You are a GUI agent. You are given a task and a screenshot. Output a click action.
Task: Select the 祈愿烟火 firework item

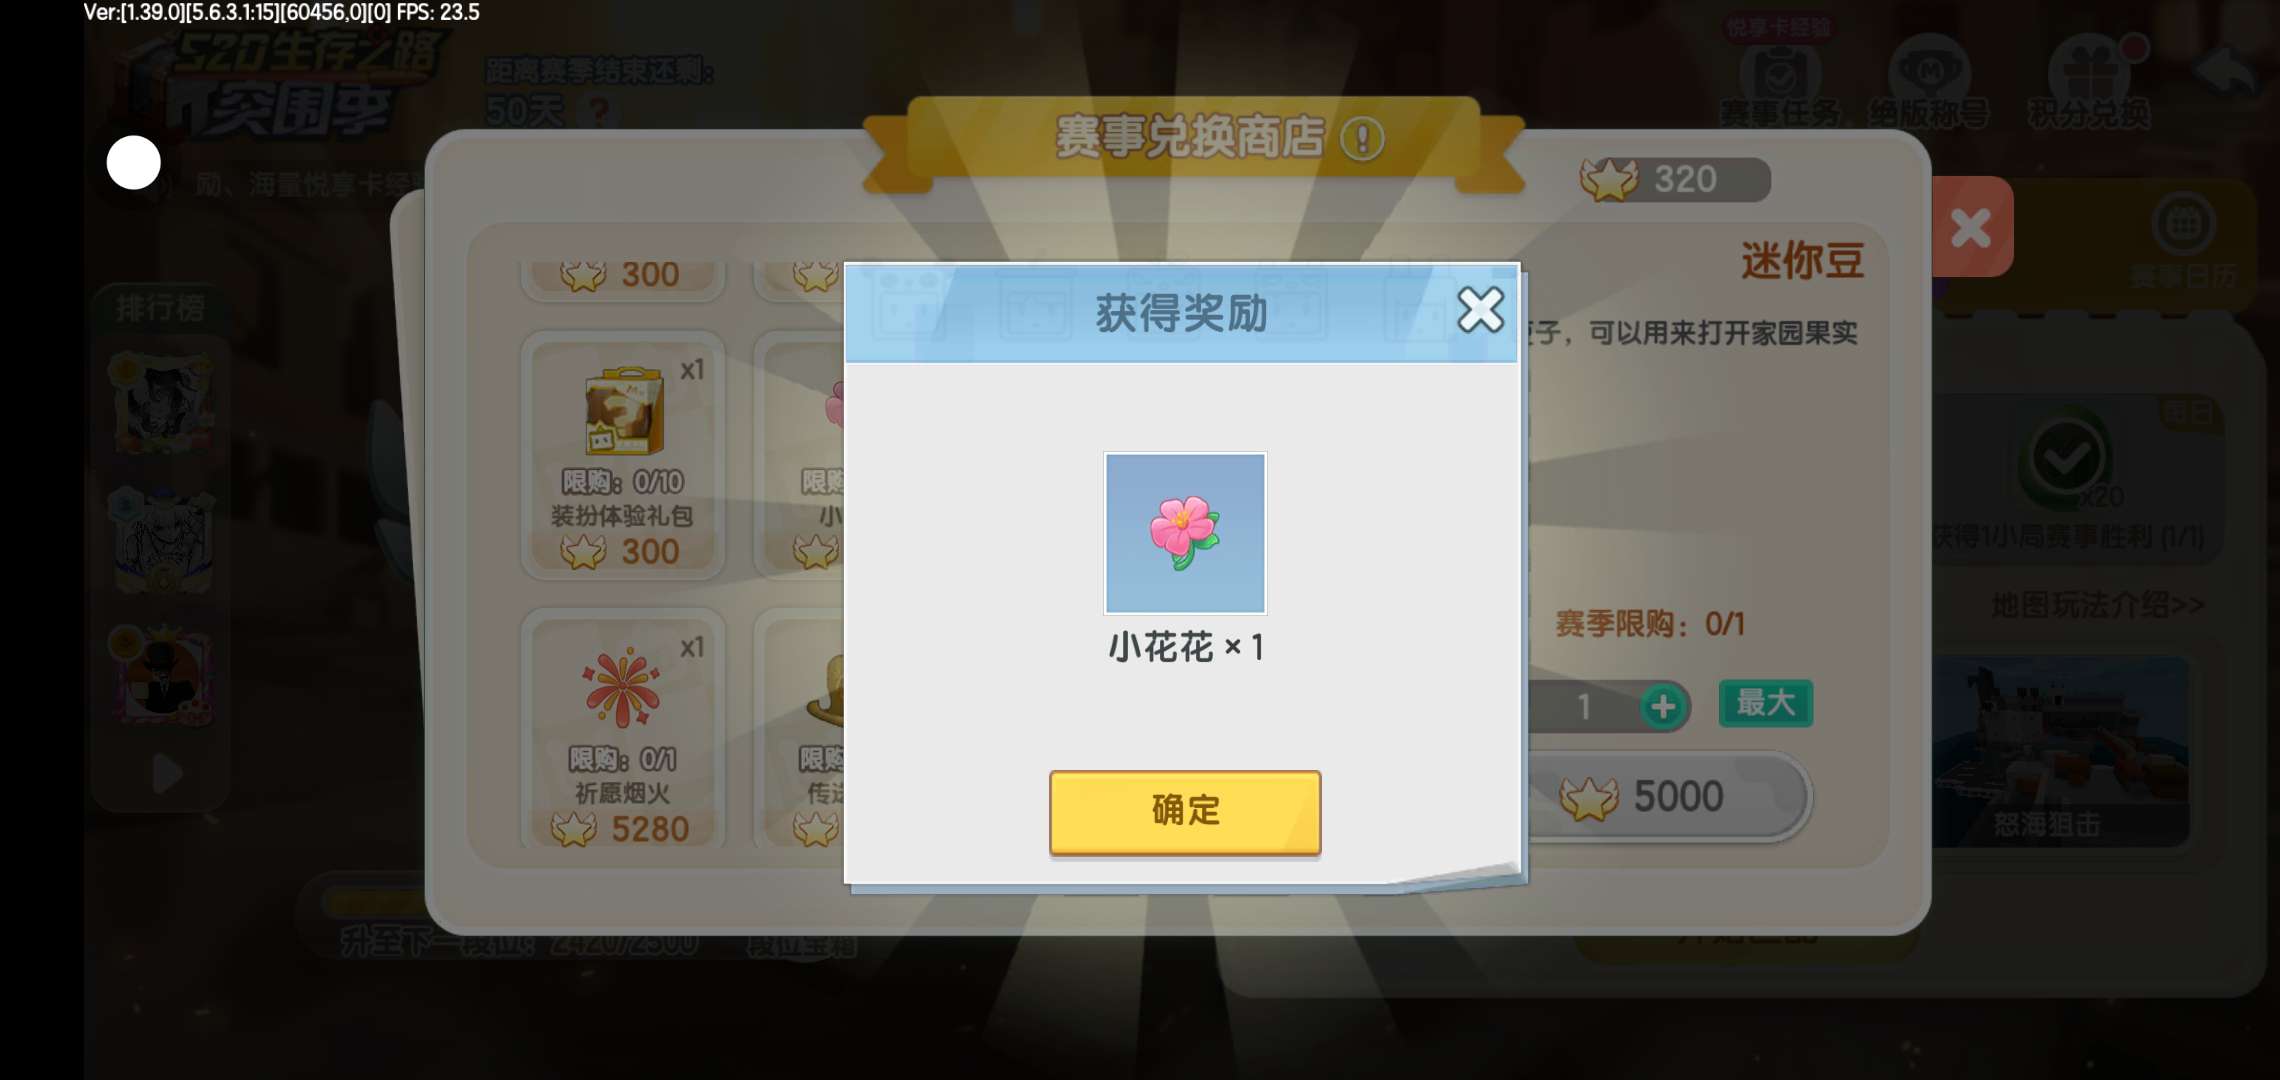(x=622, y=730)
